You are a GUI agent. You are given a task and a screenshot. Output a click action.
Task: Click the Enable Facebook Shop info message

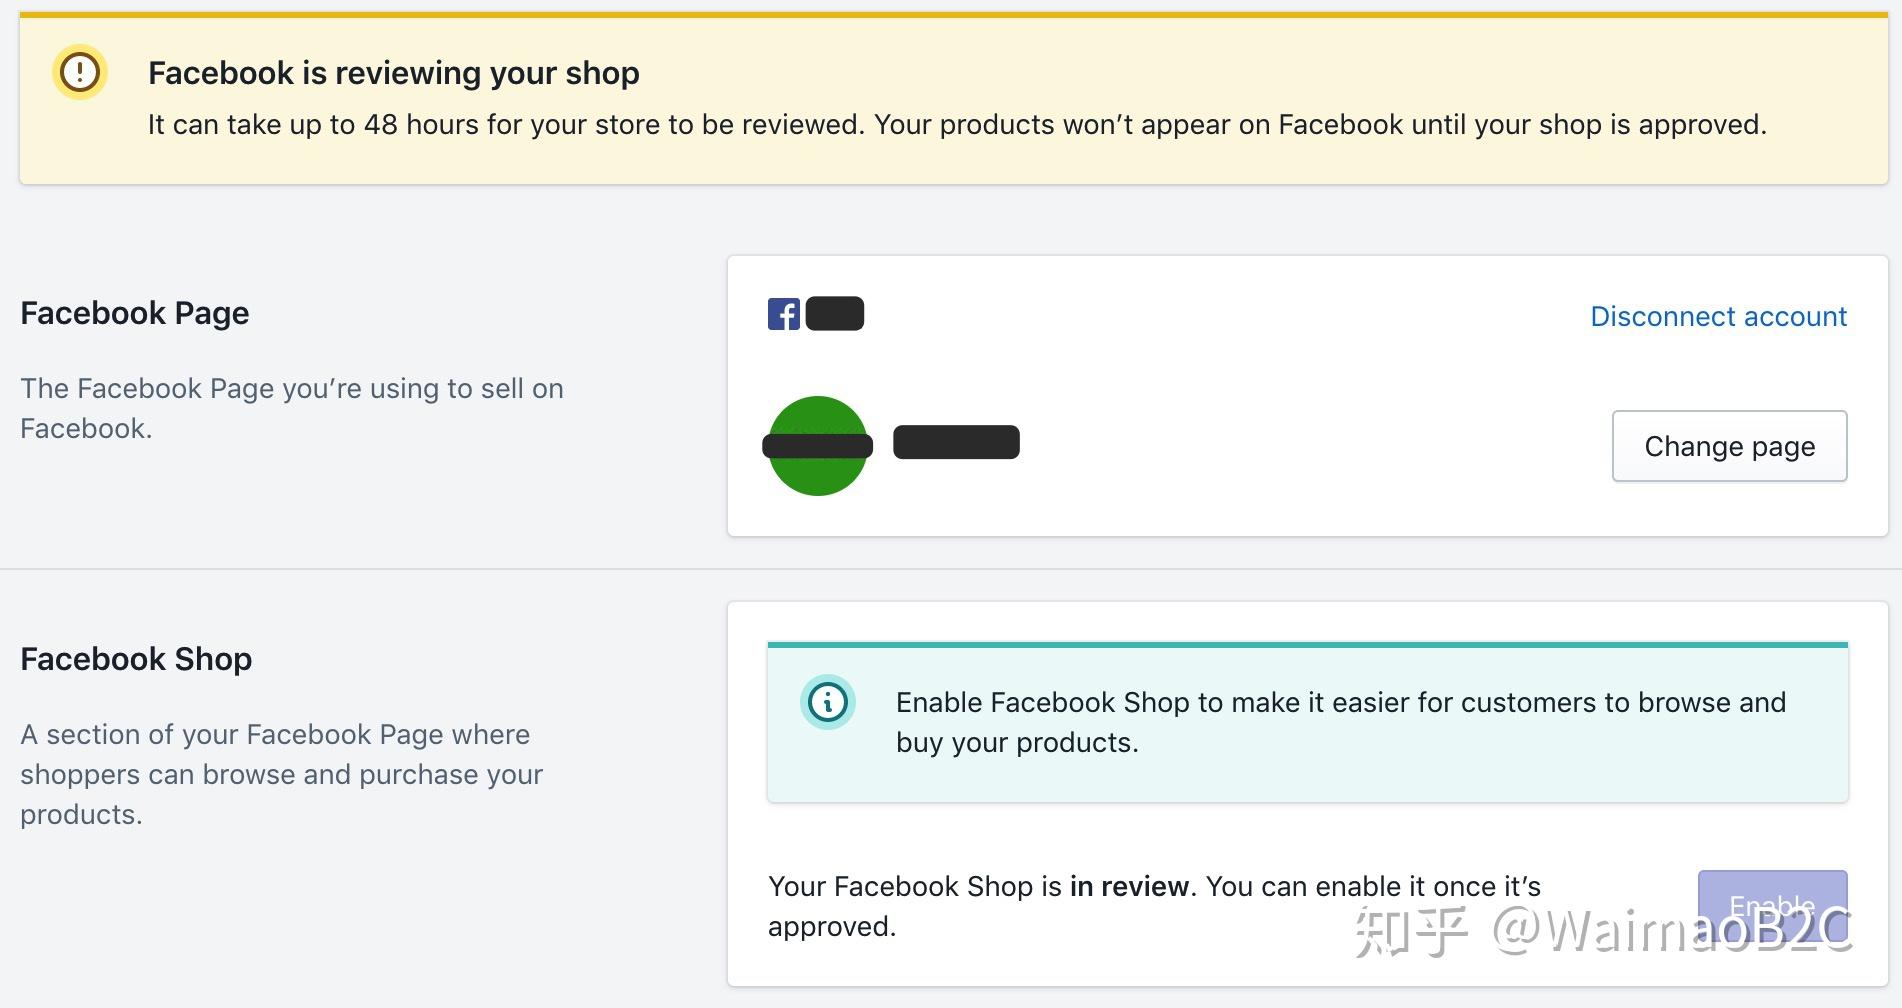tap(1340, 722)
